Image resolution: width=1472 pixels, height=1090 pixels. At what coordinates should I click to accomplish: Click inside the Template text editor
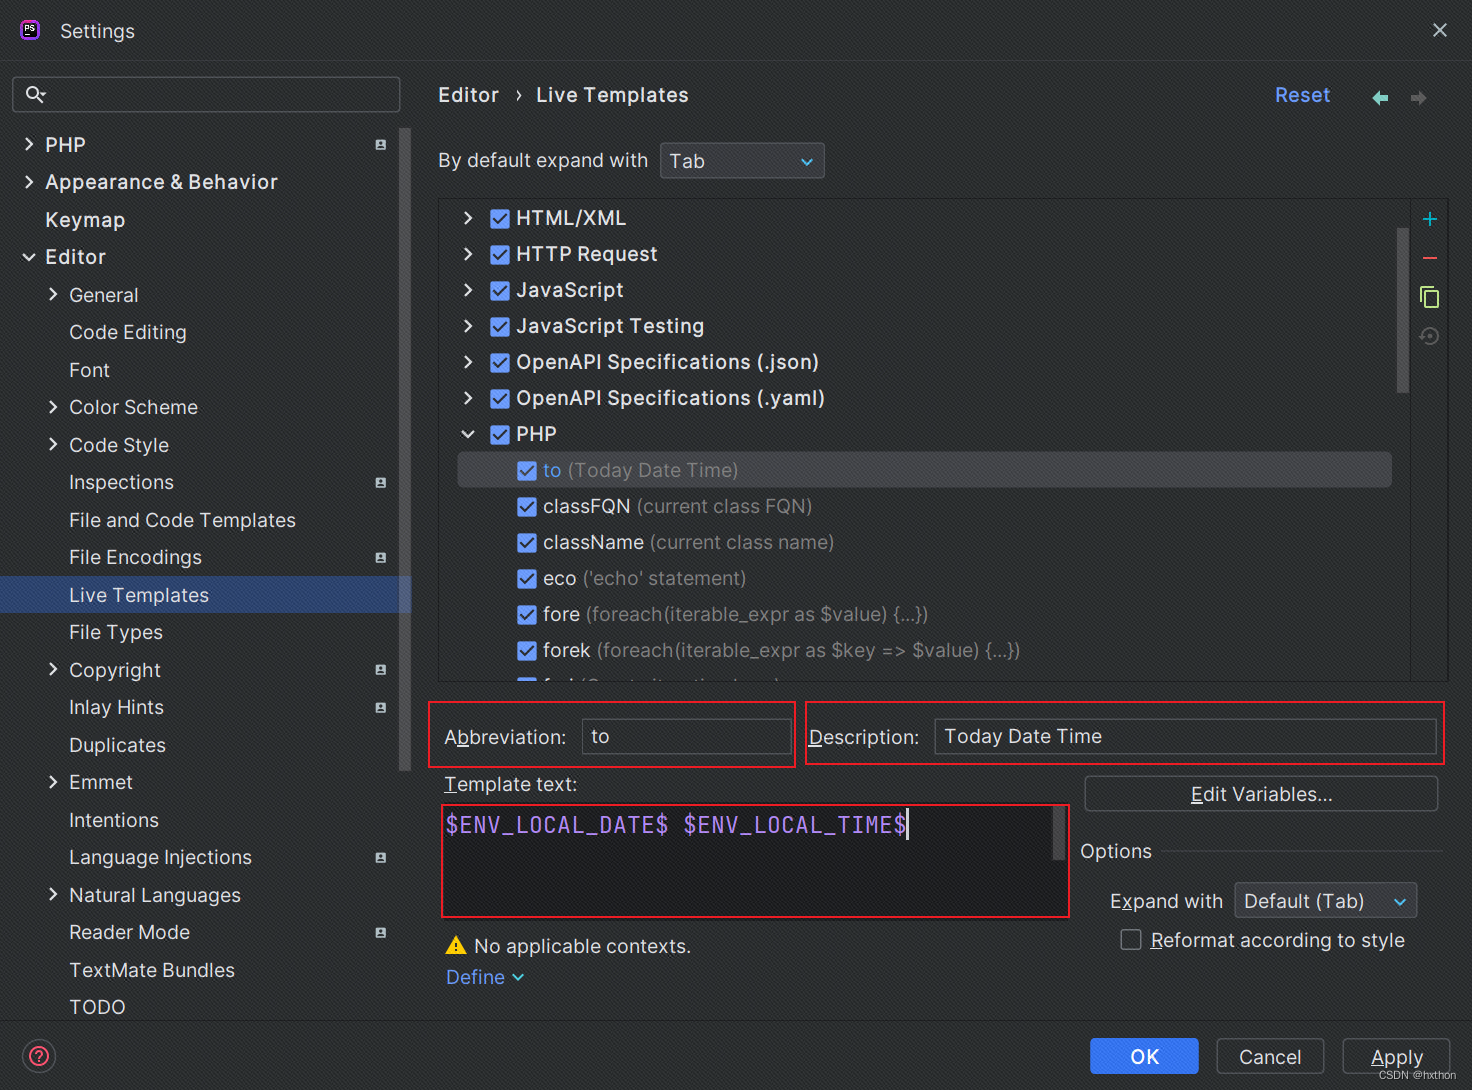[x=755, y=861]
